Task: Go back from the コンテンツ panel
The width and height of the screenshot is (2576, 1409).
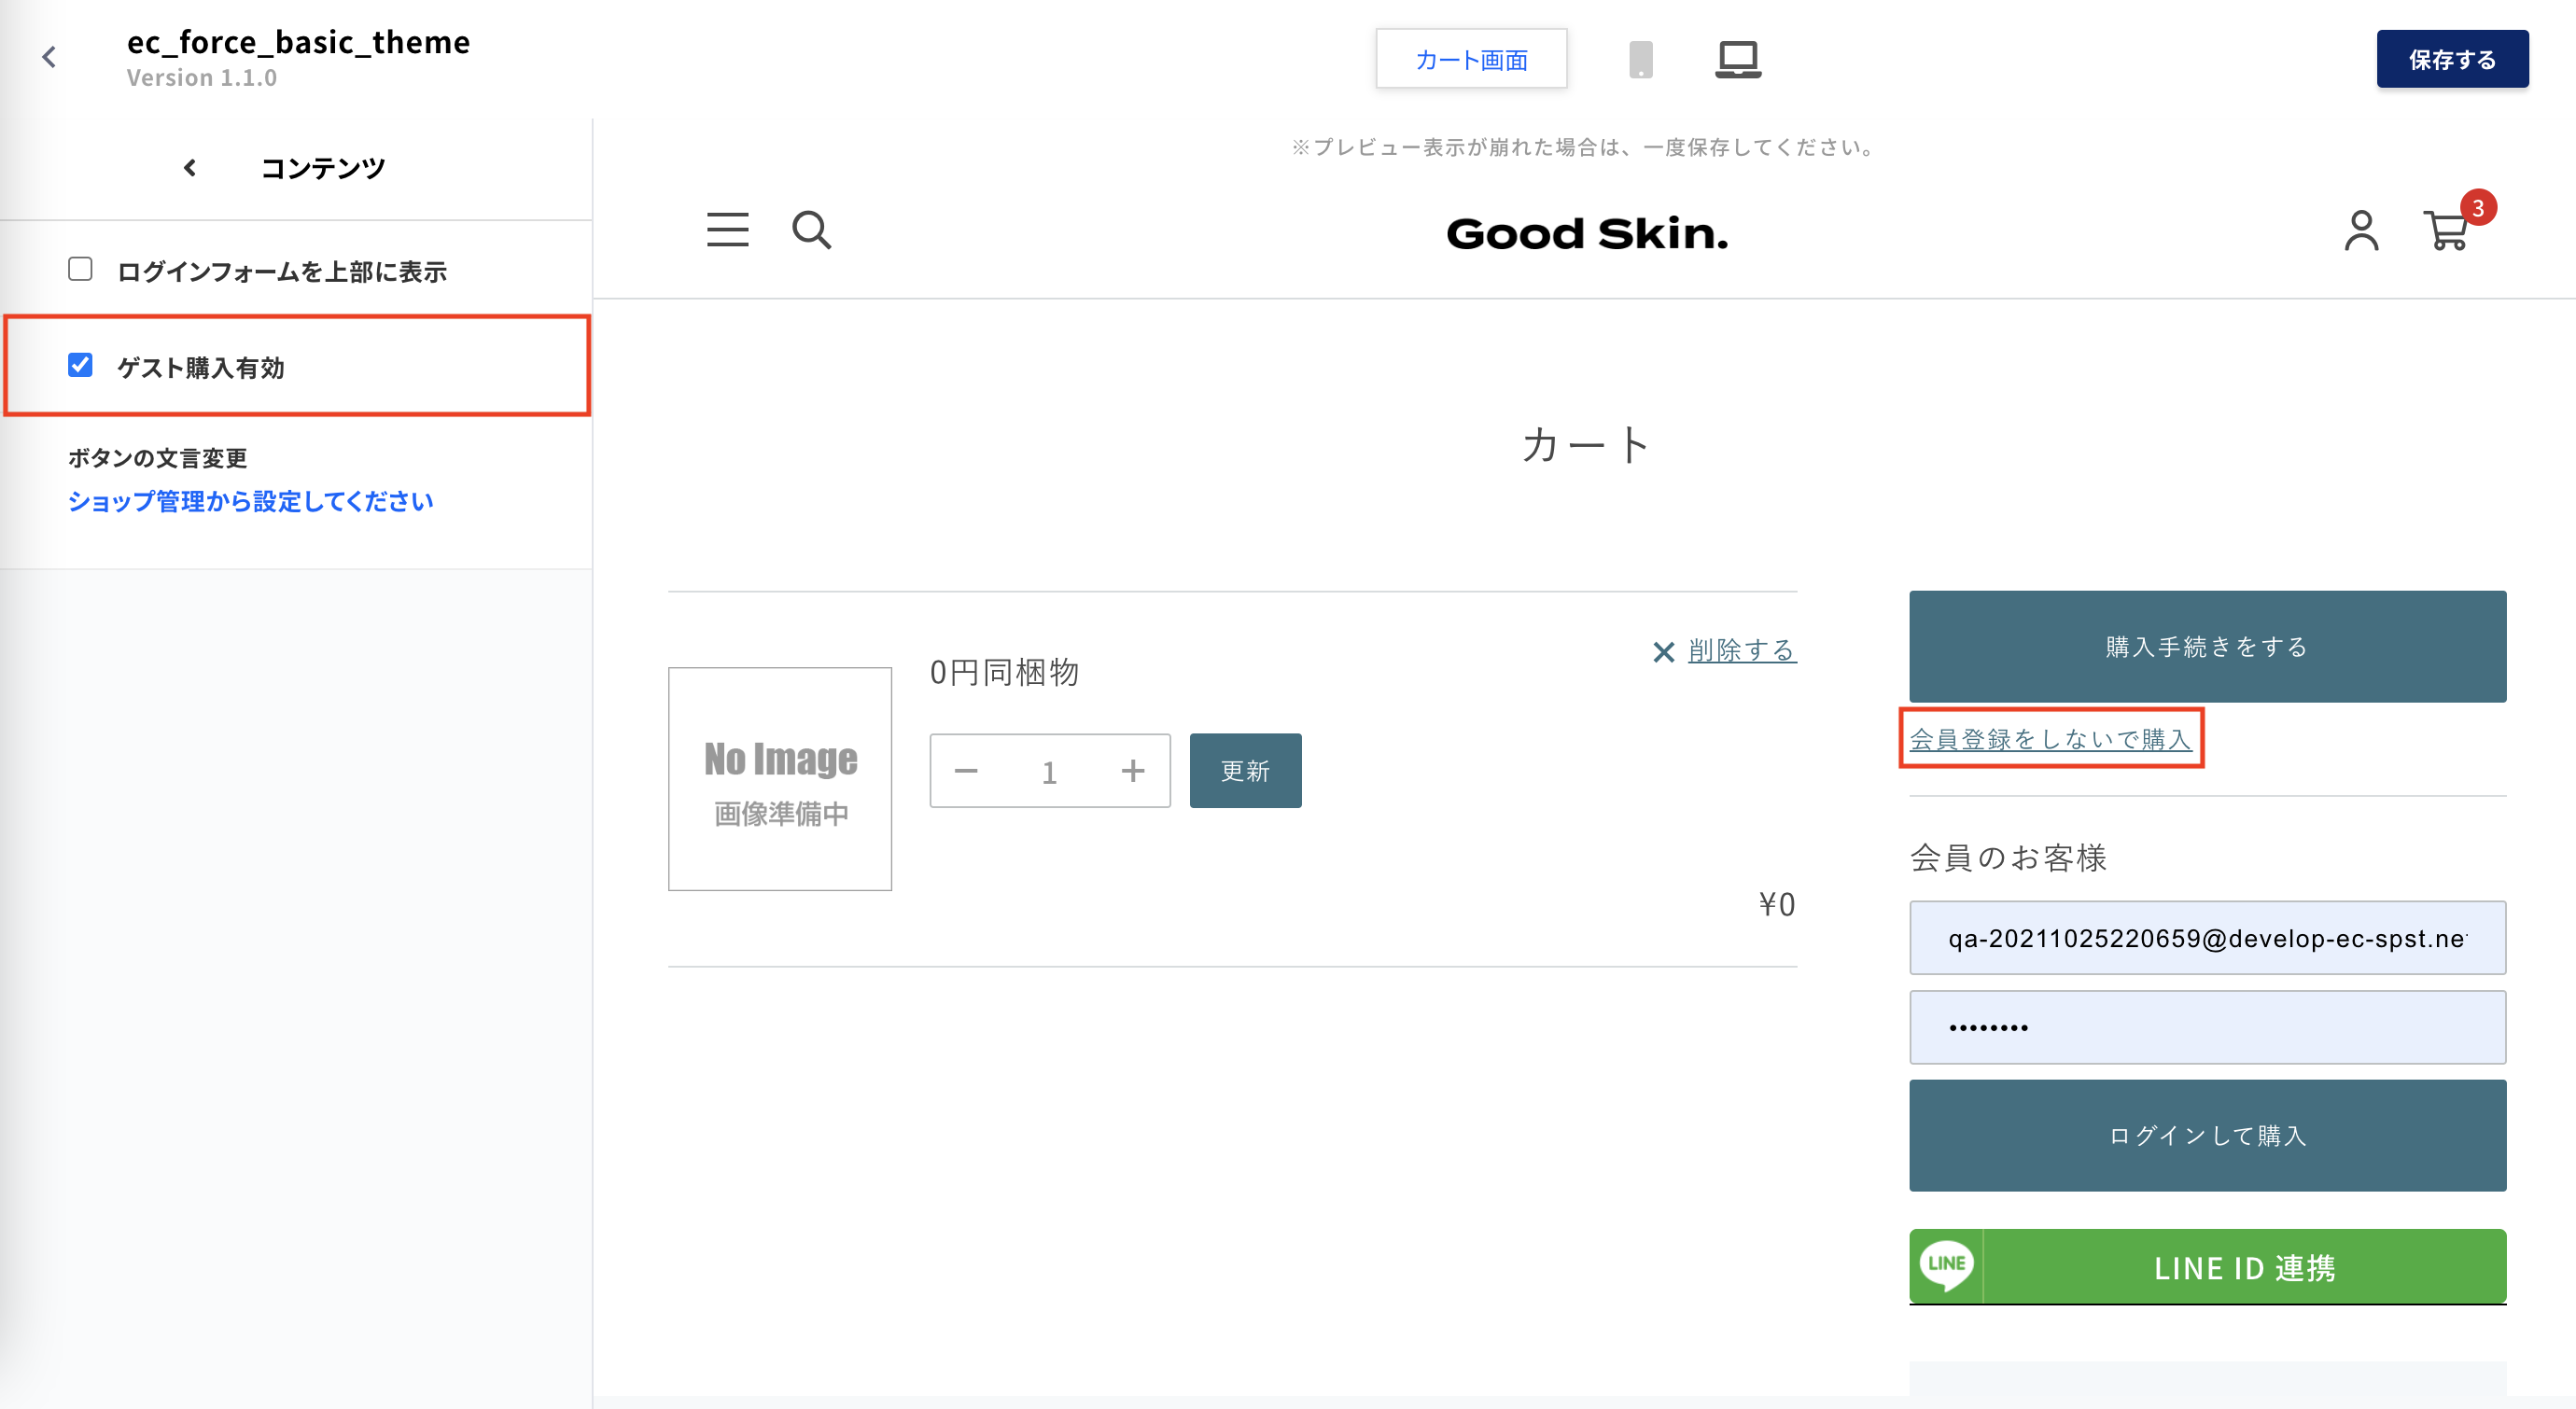Action: (190, 168)
